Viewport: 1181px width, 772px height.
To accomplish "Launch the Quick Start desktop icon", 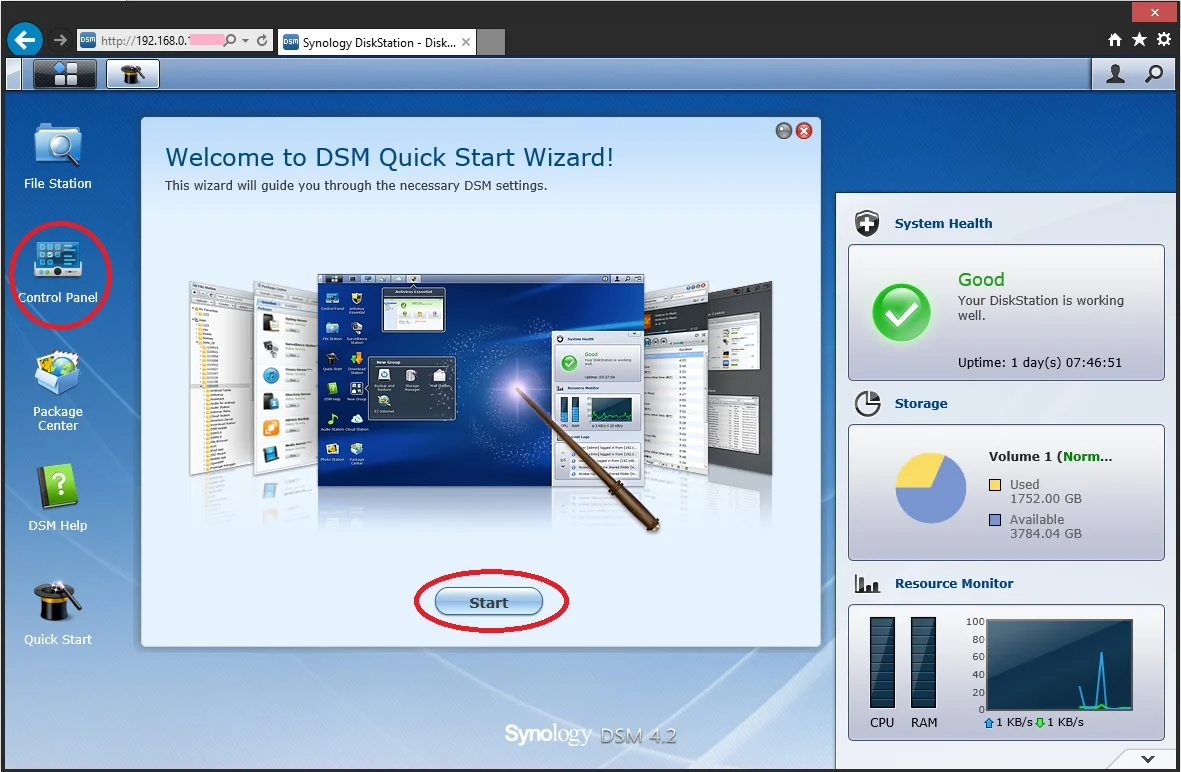I will coord(57,613).
